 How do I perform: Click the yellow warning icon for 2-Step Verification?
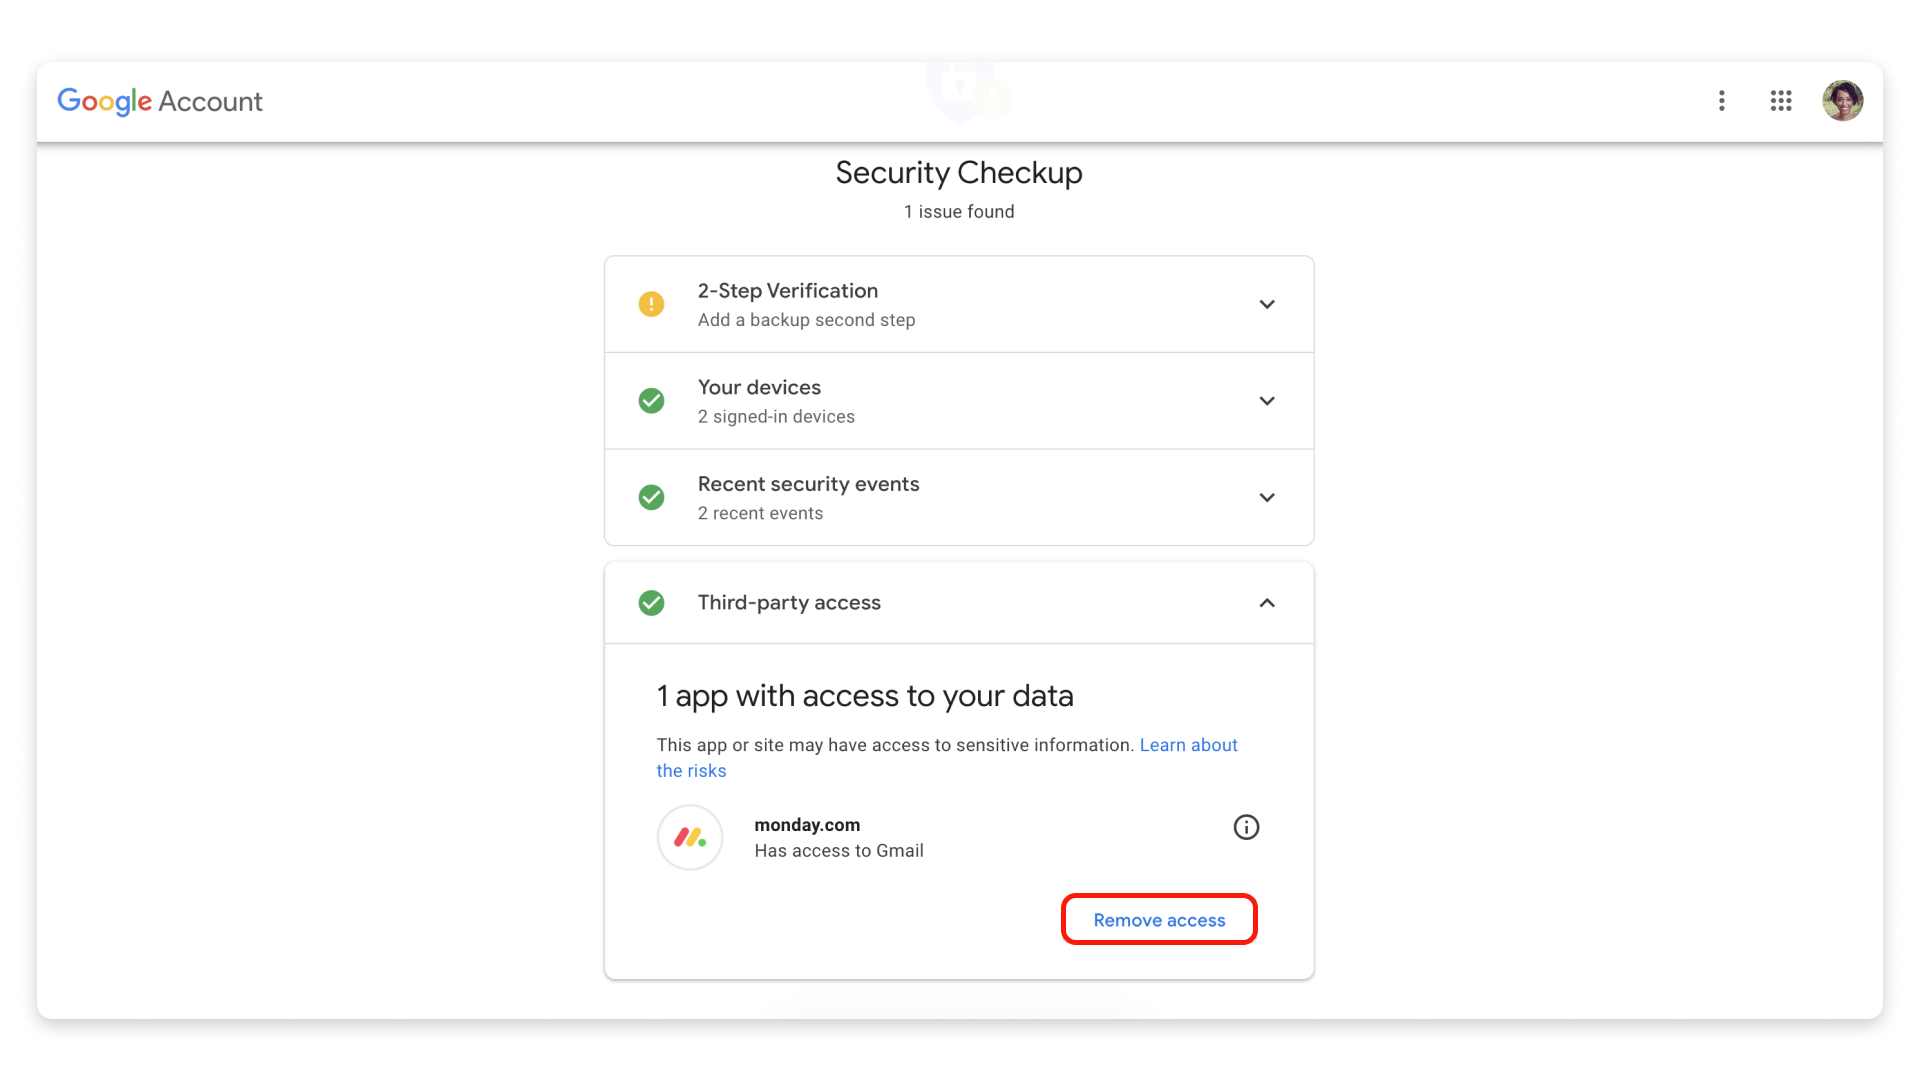tap(651, 304)
